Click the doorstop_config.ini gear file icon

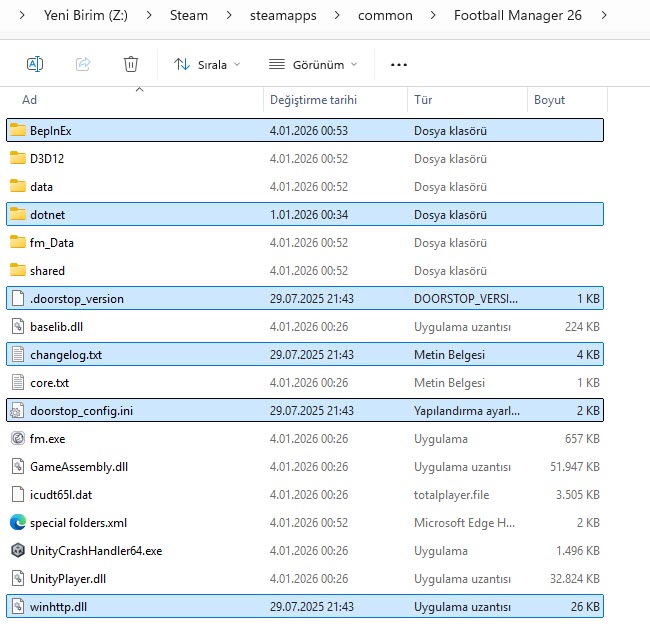[x=17, y=410]
